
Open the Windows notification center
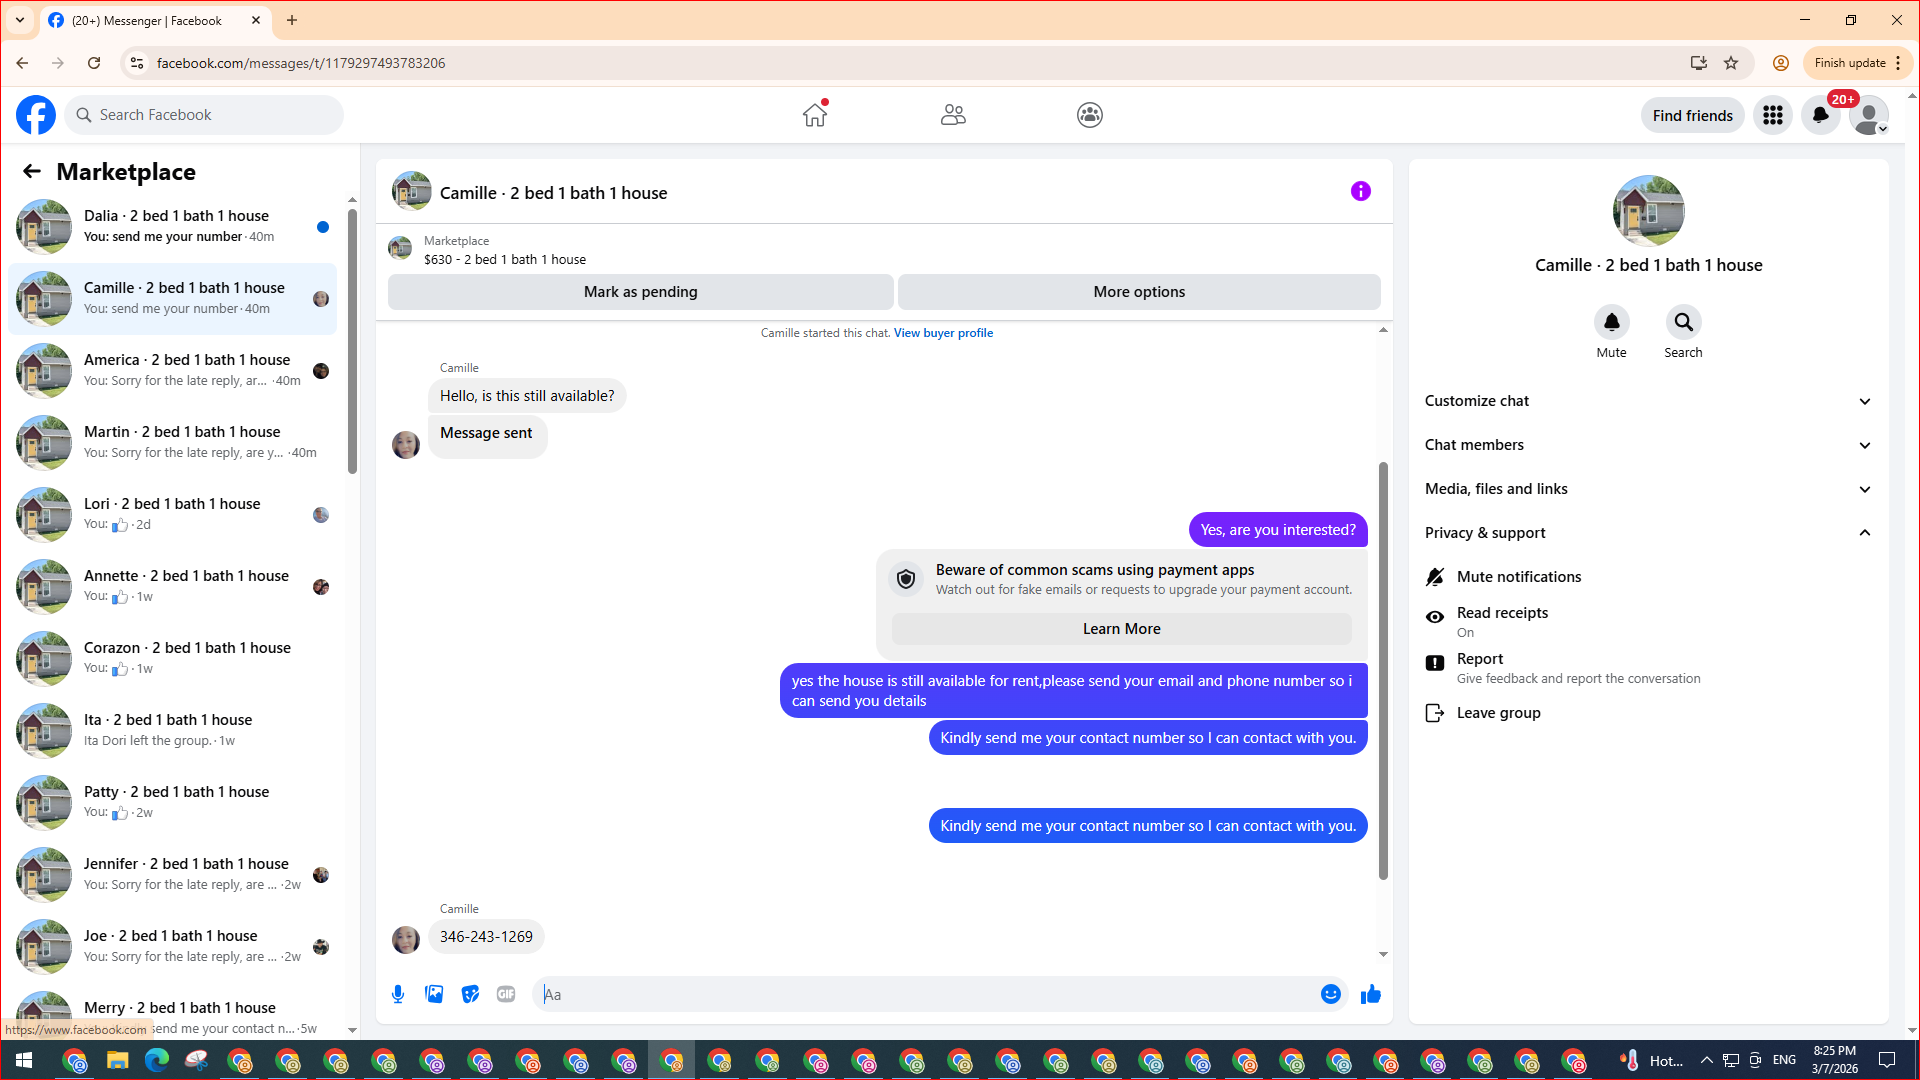(1887, 1060)
